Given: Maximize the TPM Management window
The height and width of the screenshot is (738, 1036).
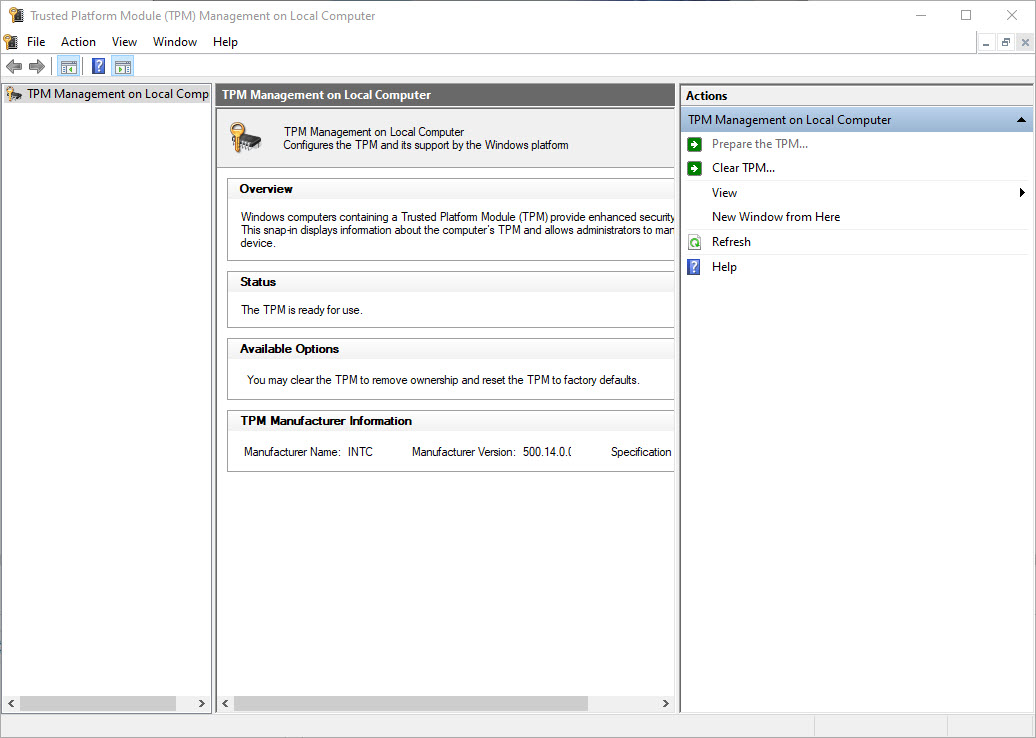Looking at the screenshot, I should [x=966, y=15].
